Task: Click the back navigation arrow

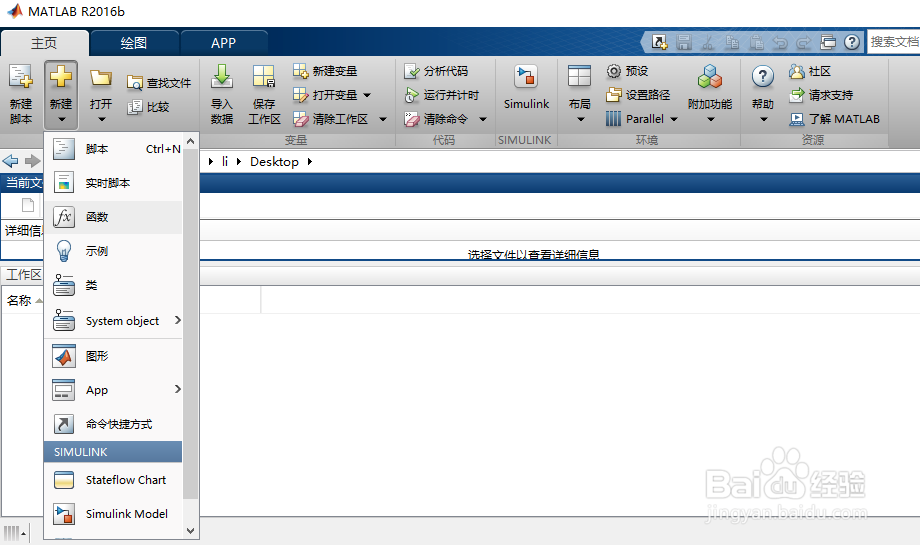Action: coord(11,161)
